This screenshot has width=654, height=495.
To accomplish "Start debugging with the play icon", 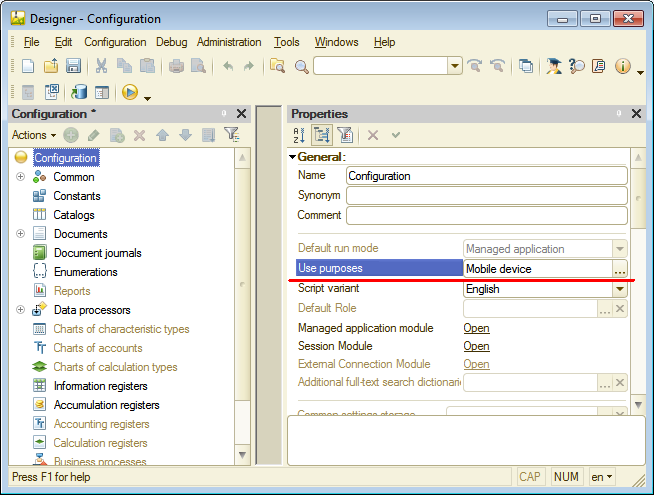I will point(130,92).
